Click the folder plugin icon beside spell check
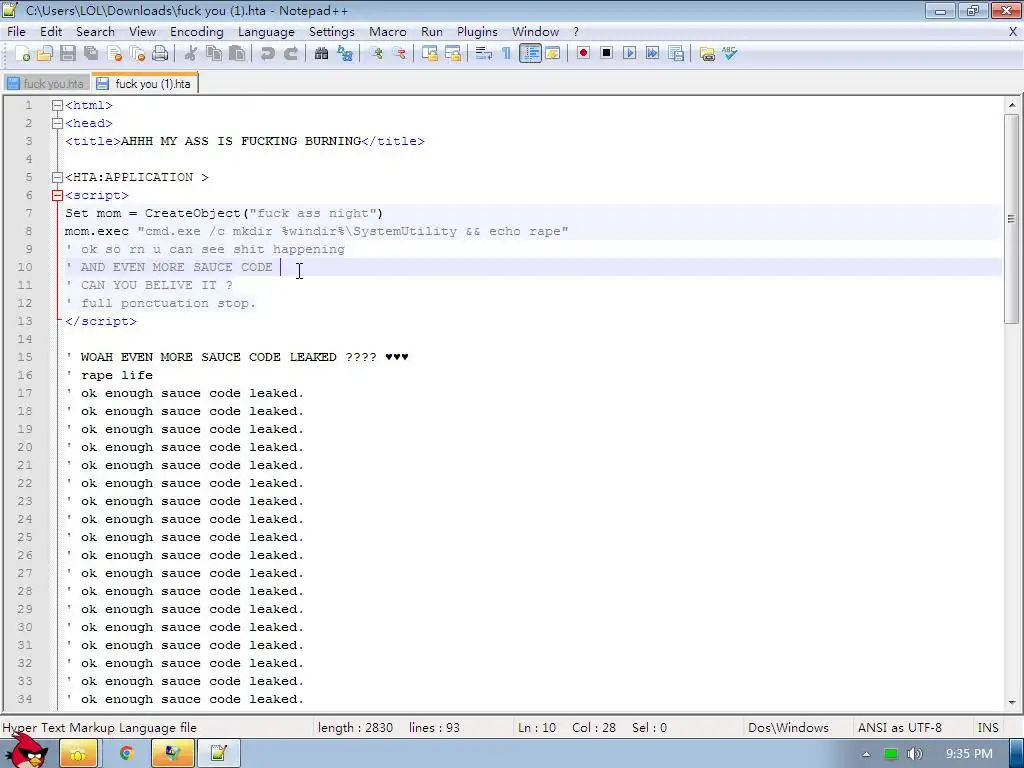Image resolution: width=1024 pixels, height=768 pixels. [x=707, y=54]
